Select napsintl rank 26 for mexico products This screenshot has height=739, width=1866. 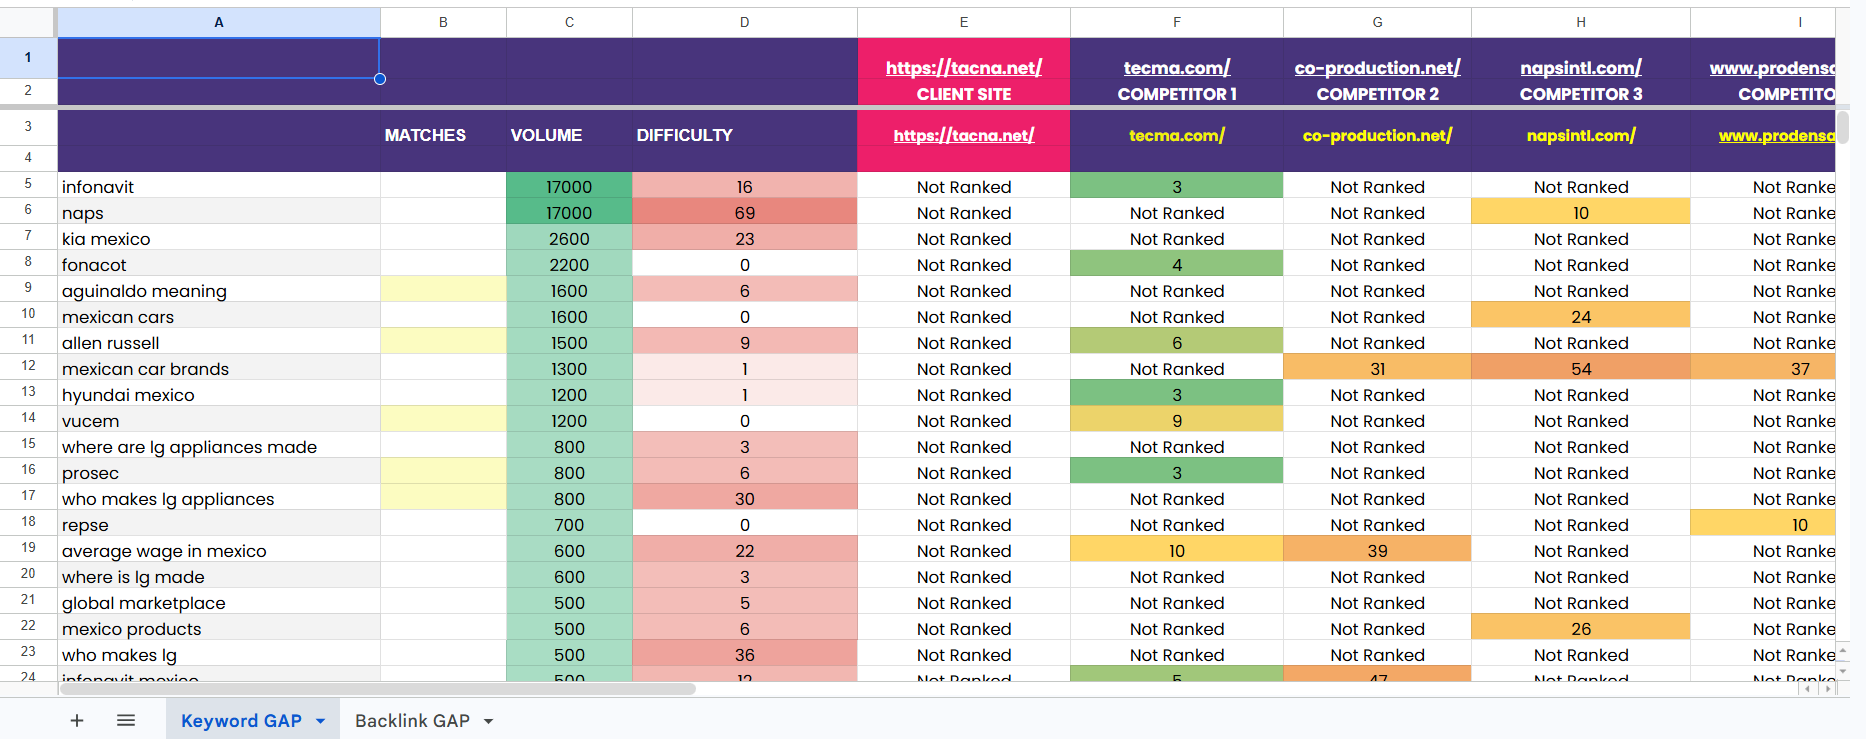(1581, 628)
